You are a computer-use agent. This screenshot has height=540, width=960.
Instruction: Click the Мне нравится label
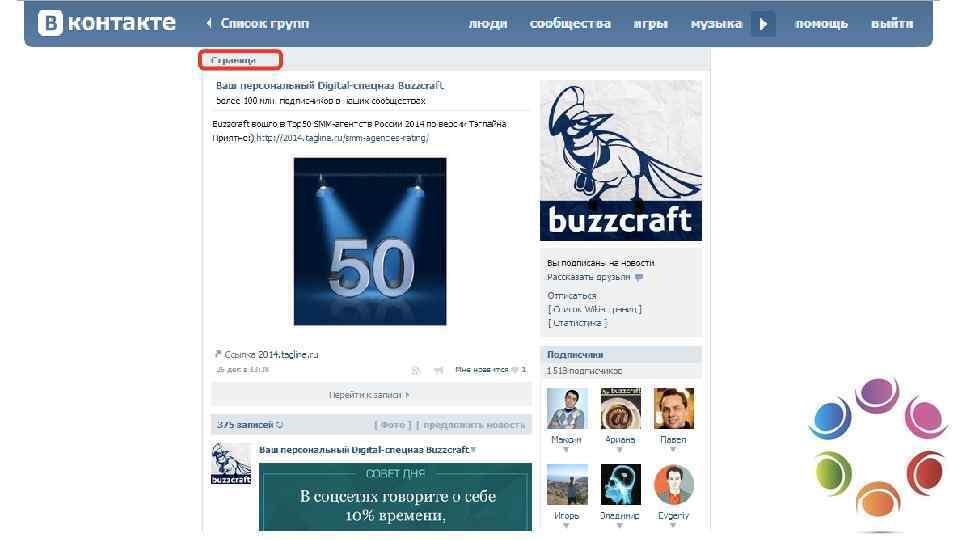[482, 370]
